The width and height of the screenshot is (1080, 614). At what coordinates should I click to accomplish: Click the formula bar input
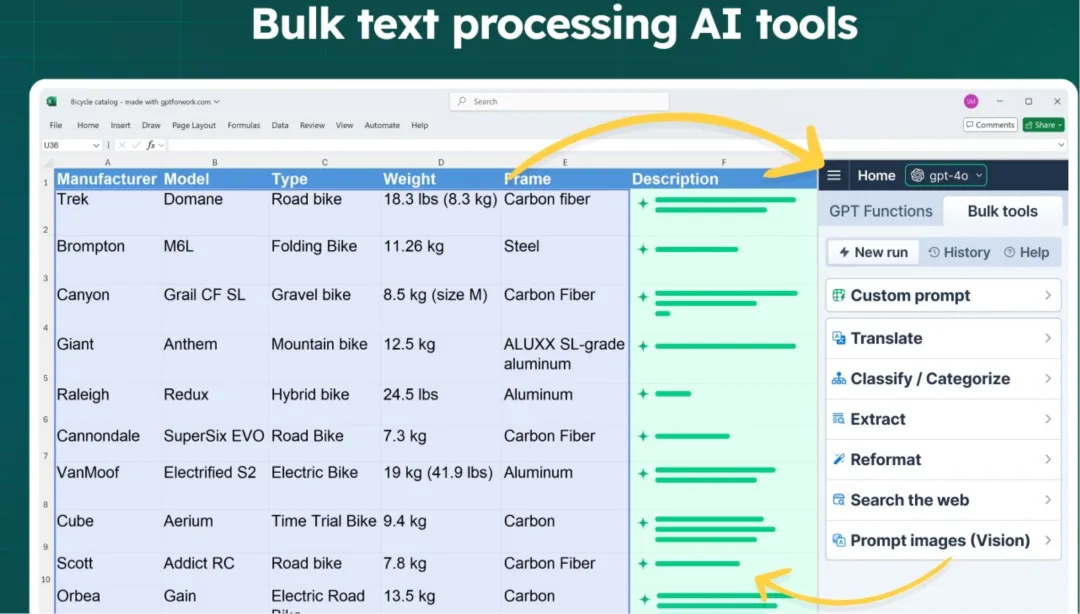coord(610,145)
